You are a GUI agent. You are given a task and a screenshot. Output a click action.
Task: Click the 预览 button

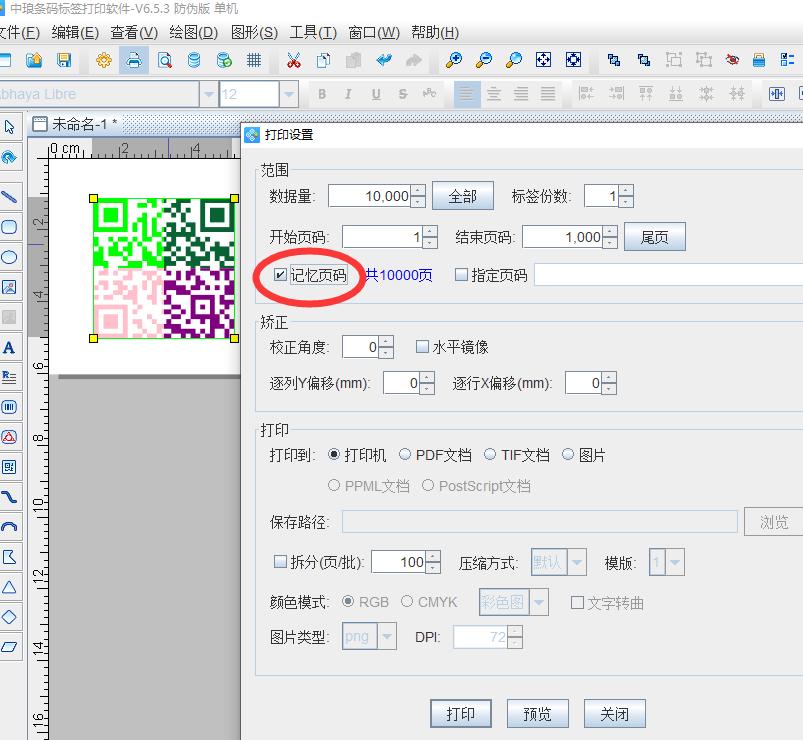[x=537, y=713]
